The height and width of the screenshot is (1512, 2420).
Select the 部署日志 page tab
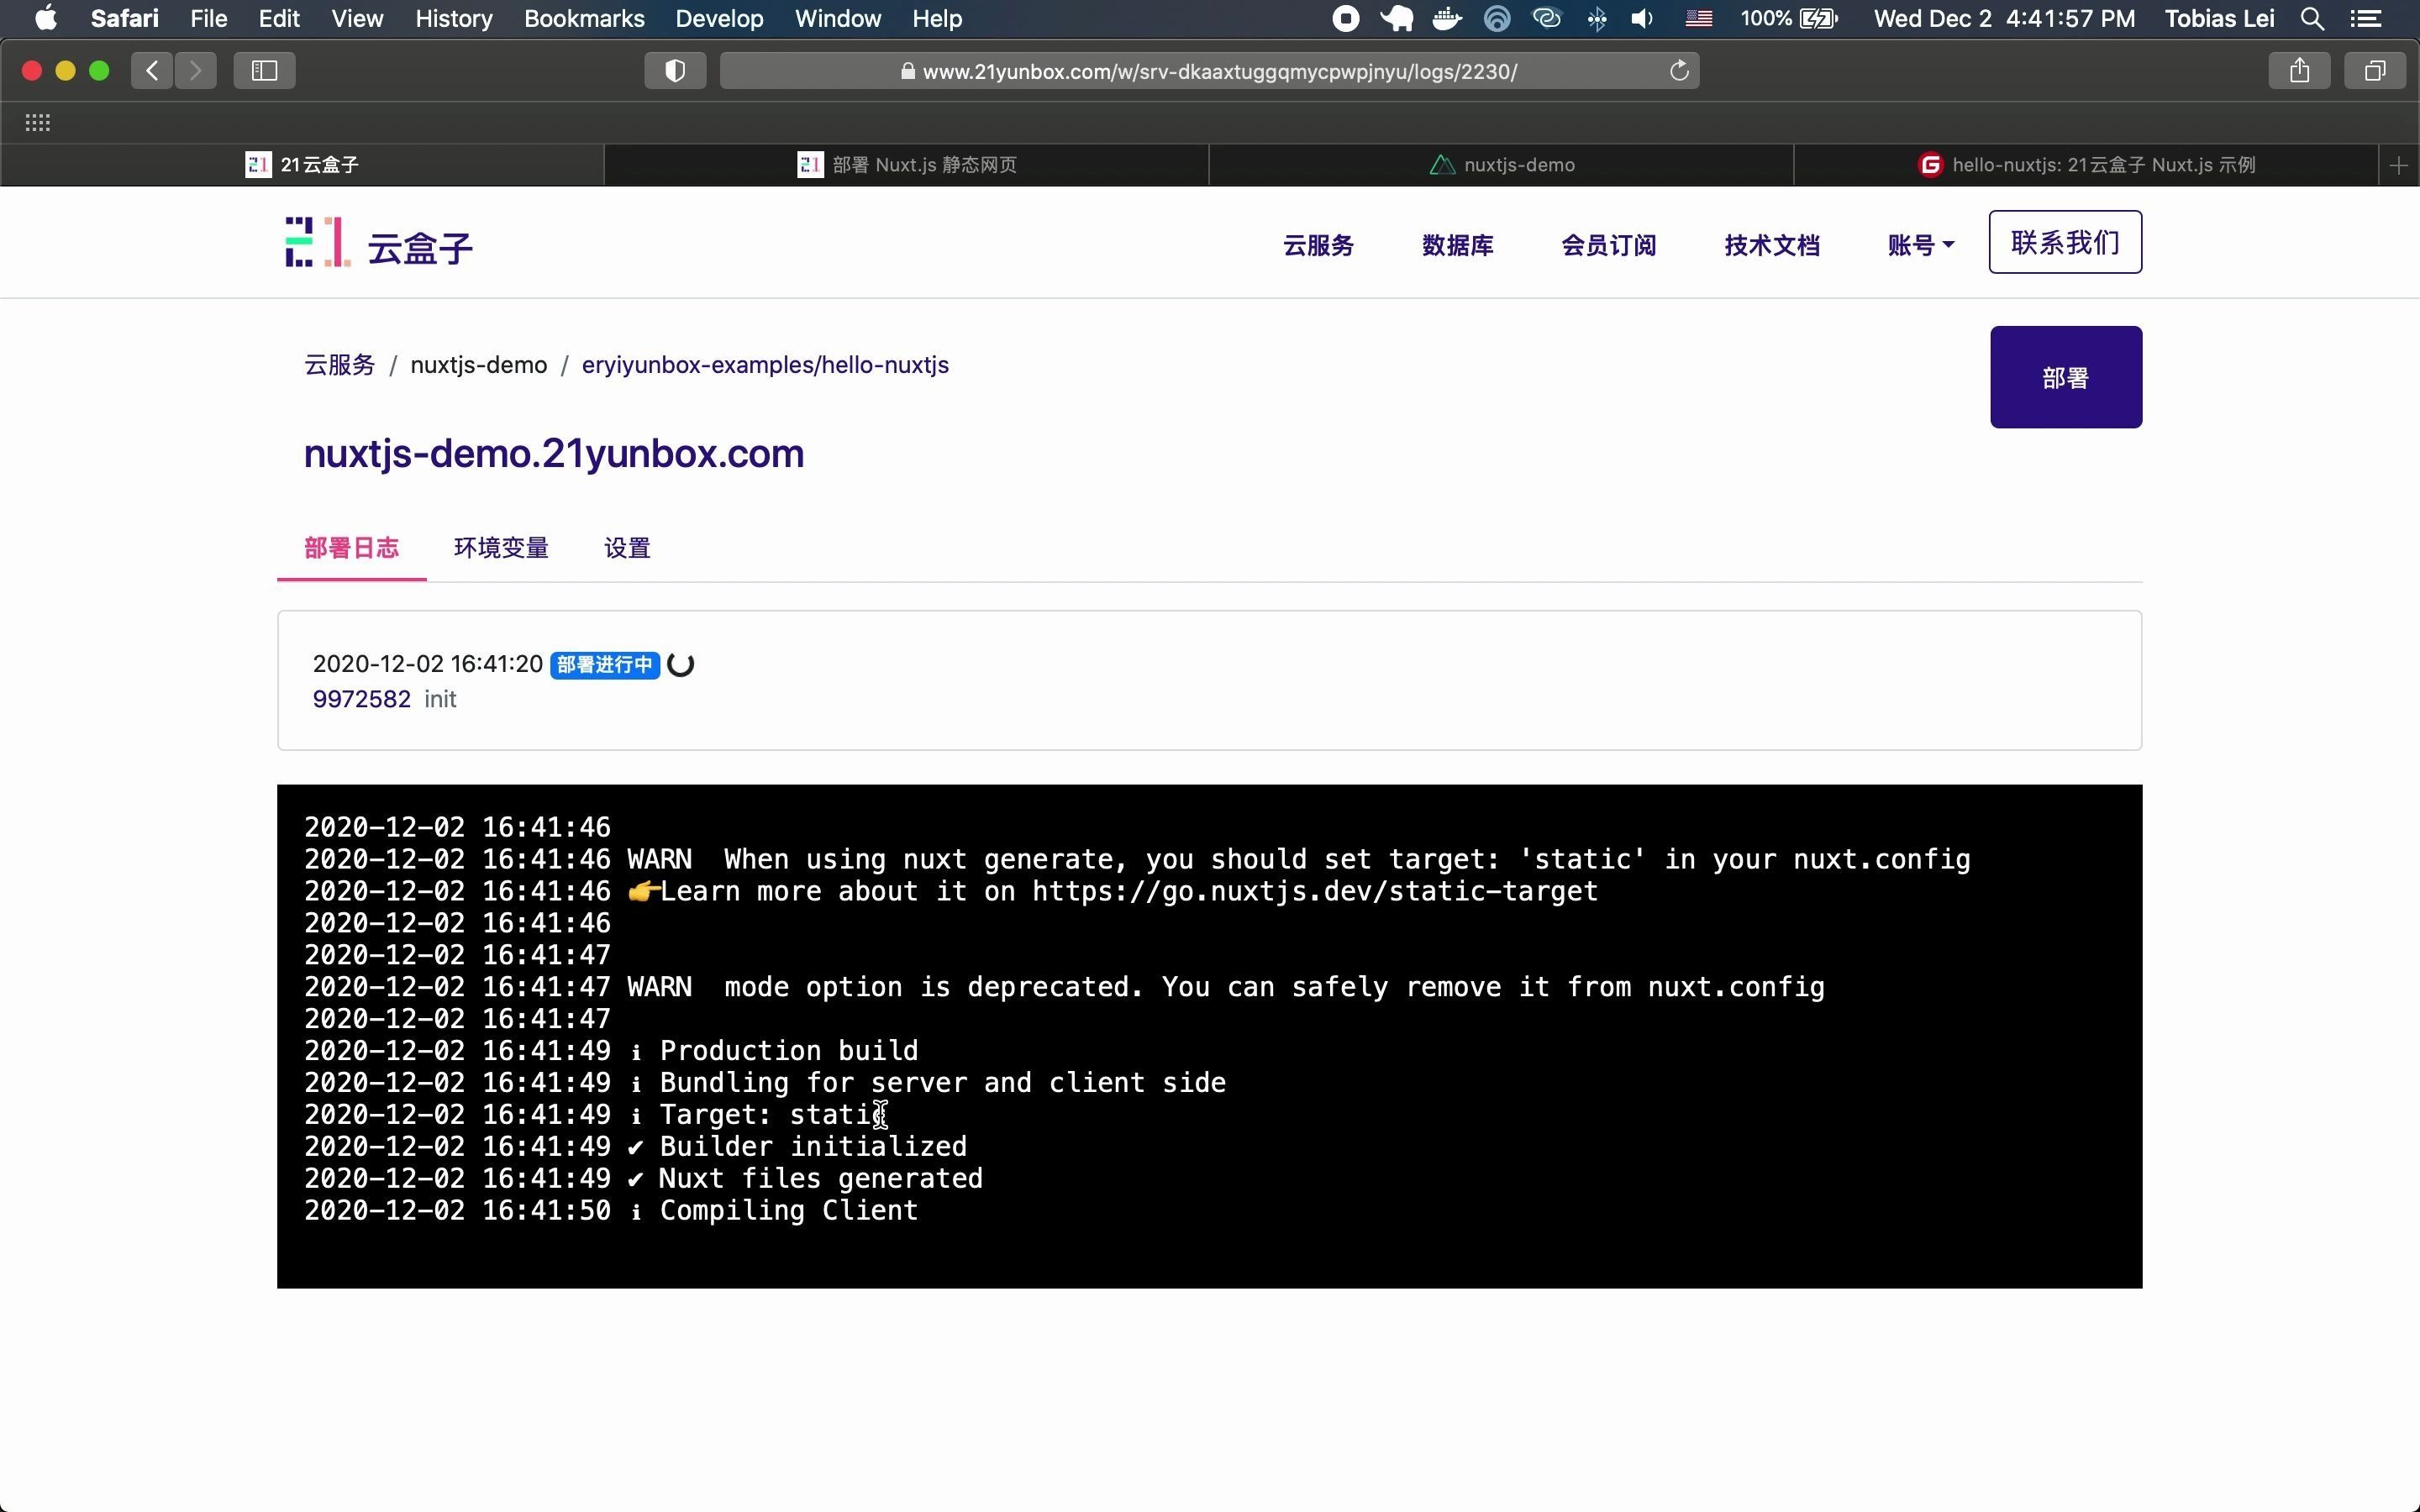(x=352, y=548)
